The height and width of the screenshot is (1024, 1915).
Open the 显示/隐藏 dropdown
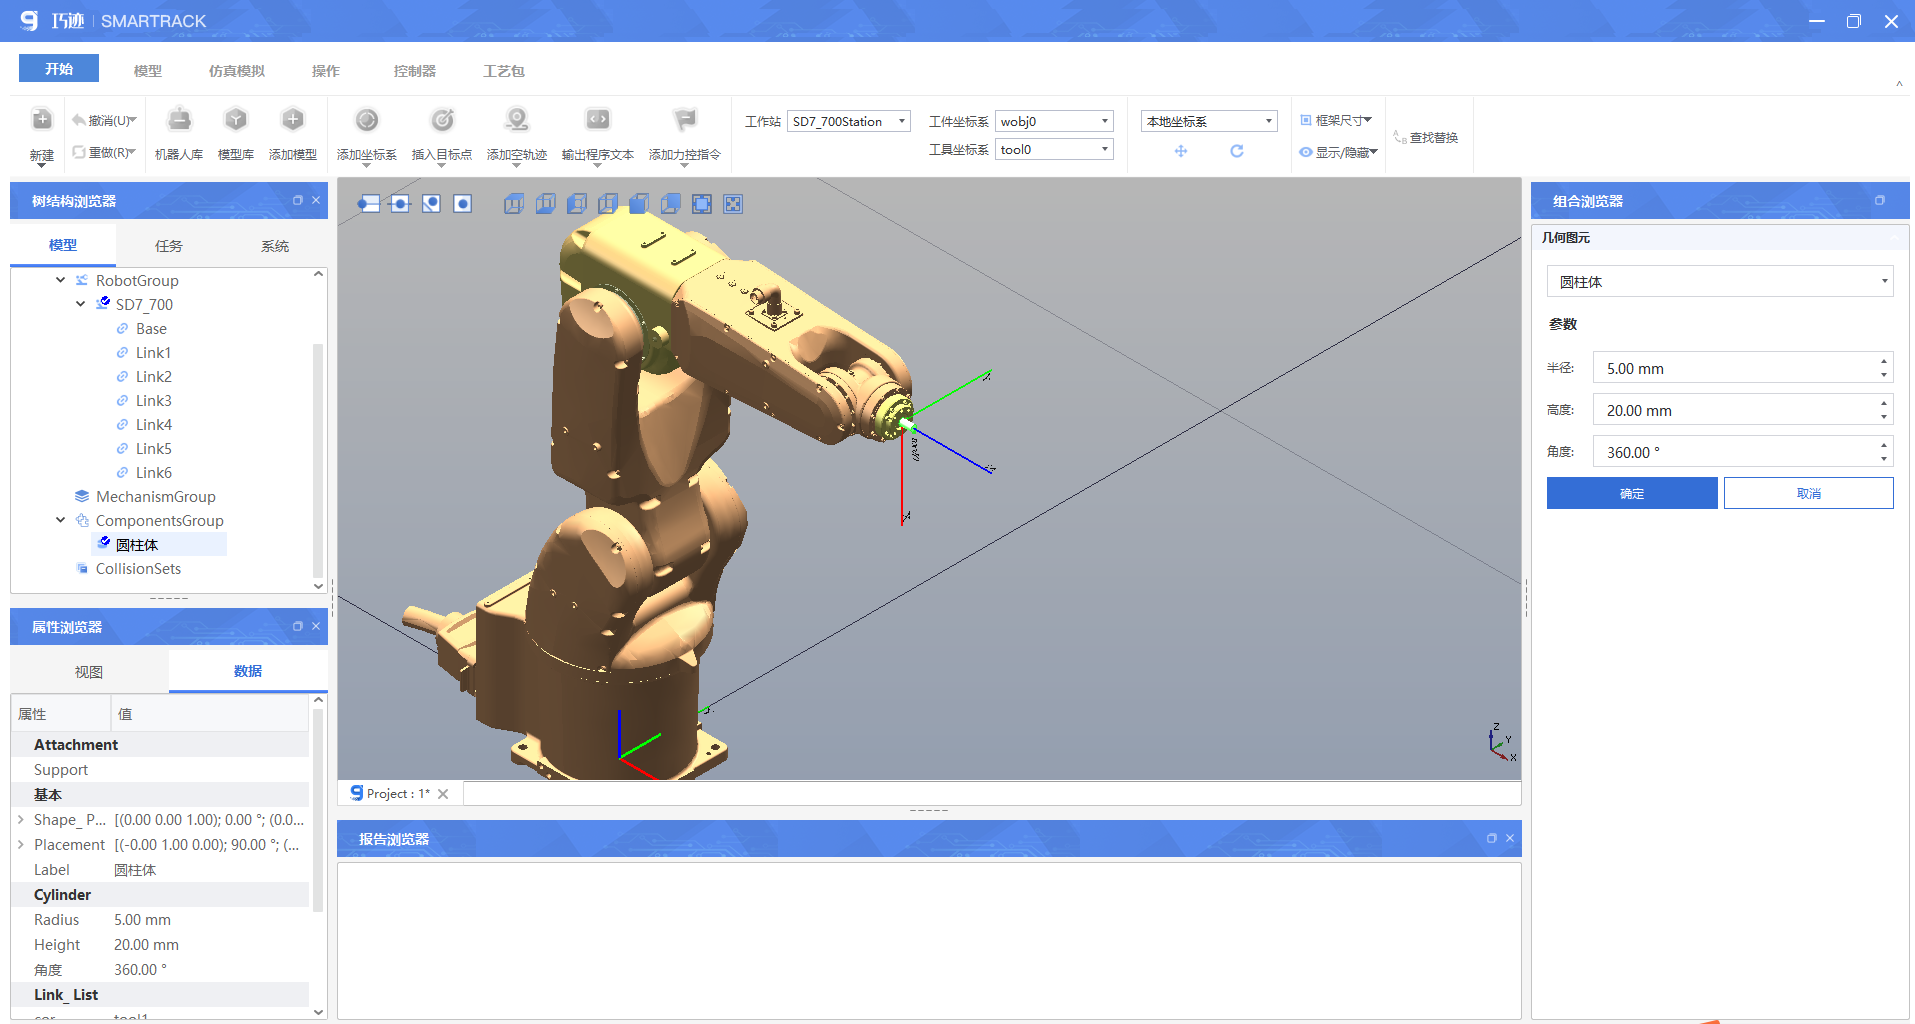(1339, 152)
